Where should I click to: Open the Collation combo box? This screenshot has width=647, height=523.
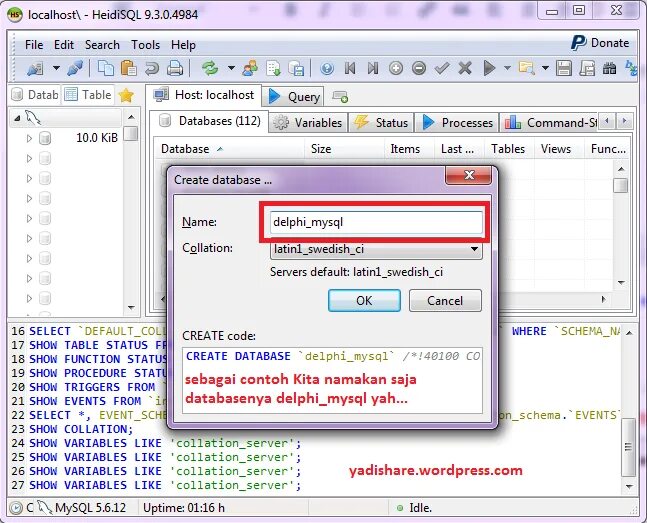click(376, 249)
